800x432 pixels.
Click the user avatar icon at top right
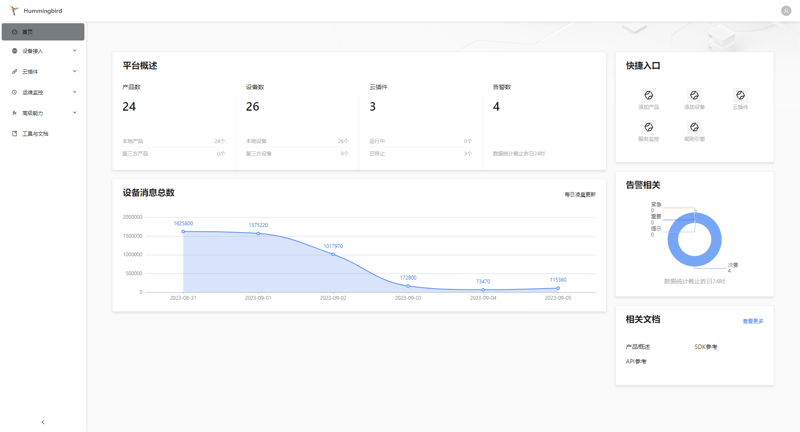786,11
